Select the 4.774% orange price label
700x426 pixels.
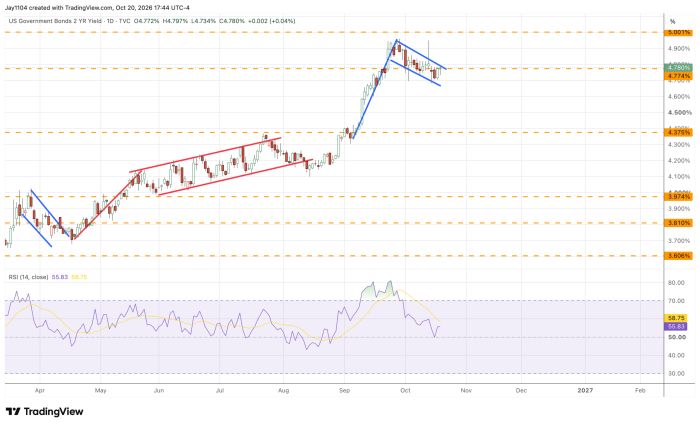[x=678, y=76]
